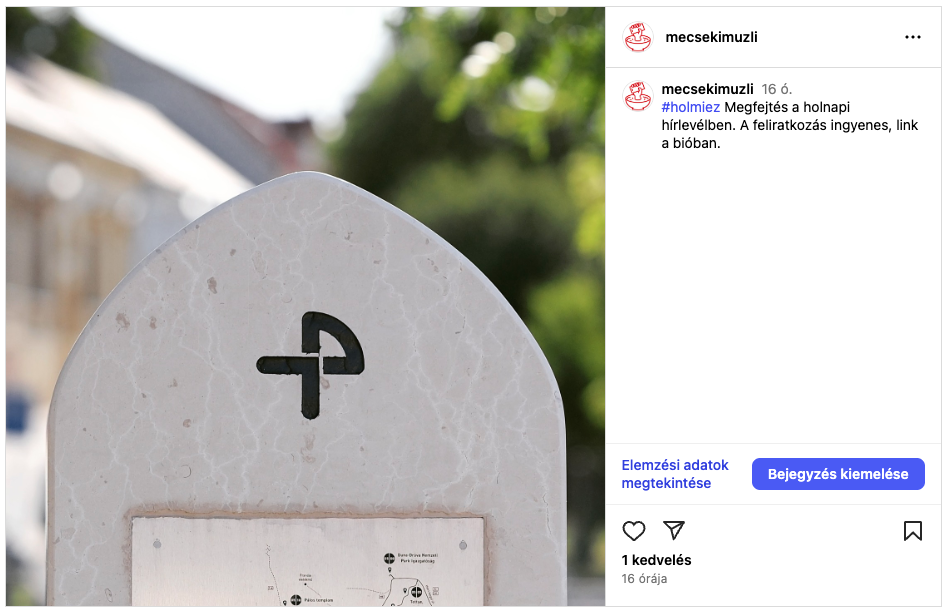View who liked via 1 kedvelés
951x615 pixels.
click(656, 560)
